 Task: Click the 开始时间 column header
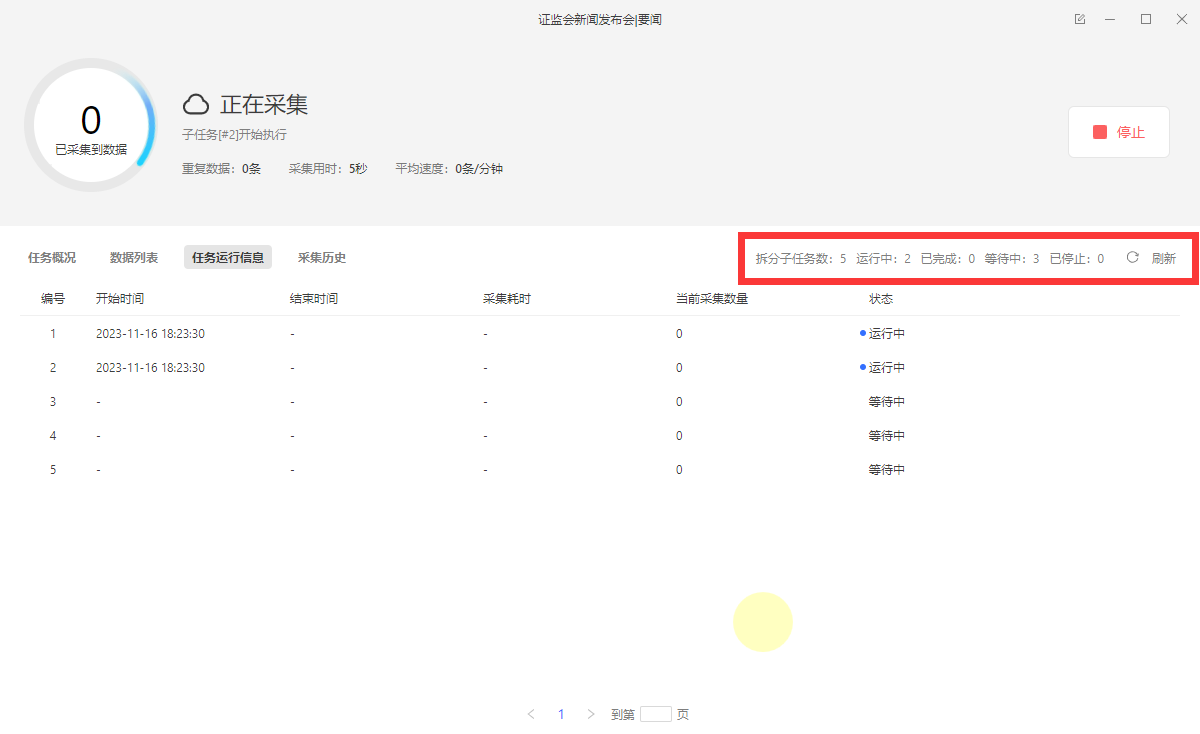pyautogui.click(x=120, y=298)
